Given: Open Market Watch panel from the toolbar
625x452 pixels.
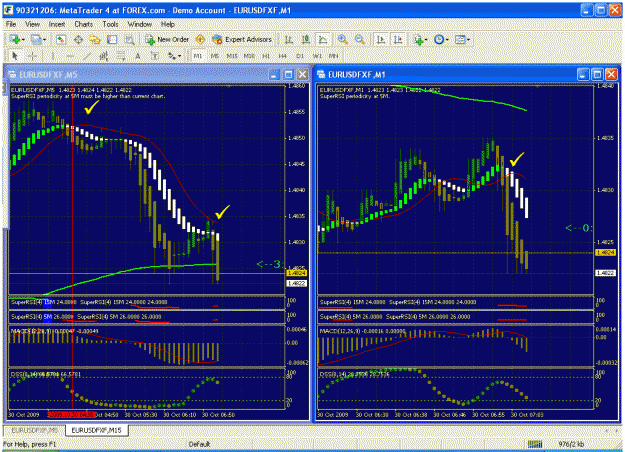Looking at the screenshot, I should 61,39.
